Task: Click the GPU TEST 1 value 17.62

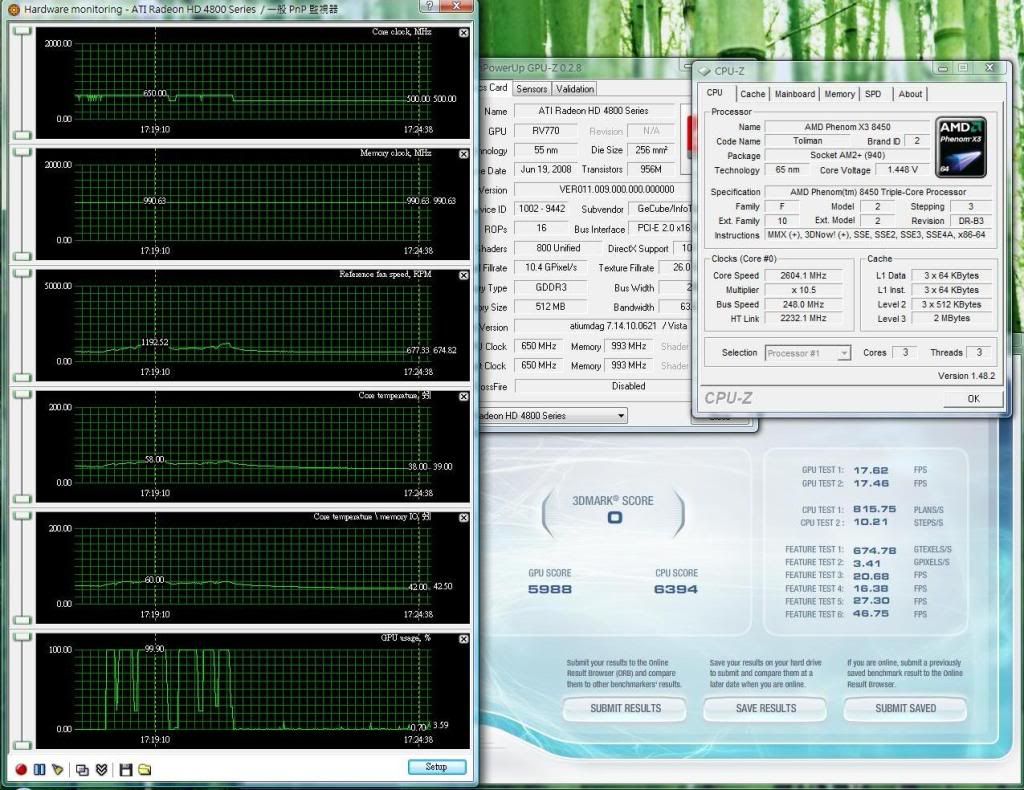Action: pos(871,470)
